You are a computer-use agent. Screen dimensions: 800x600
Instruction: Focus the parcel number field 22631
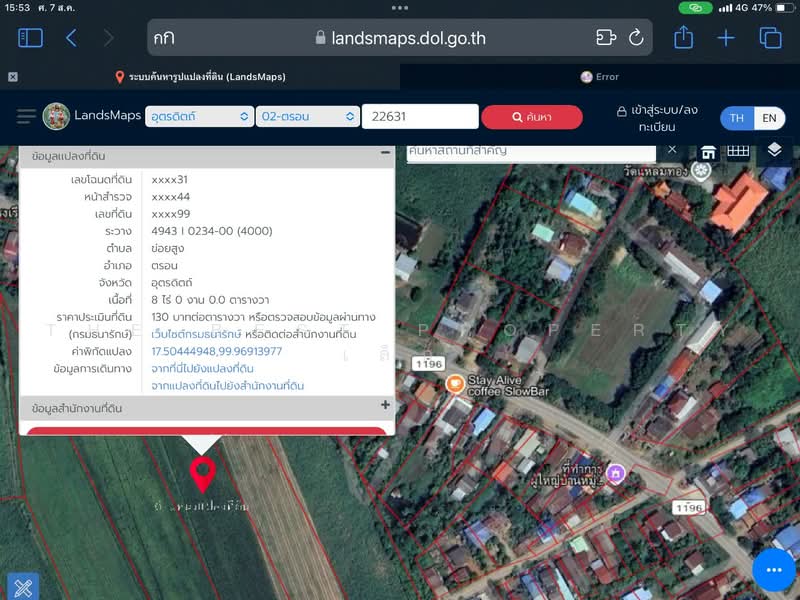[420, 116]
